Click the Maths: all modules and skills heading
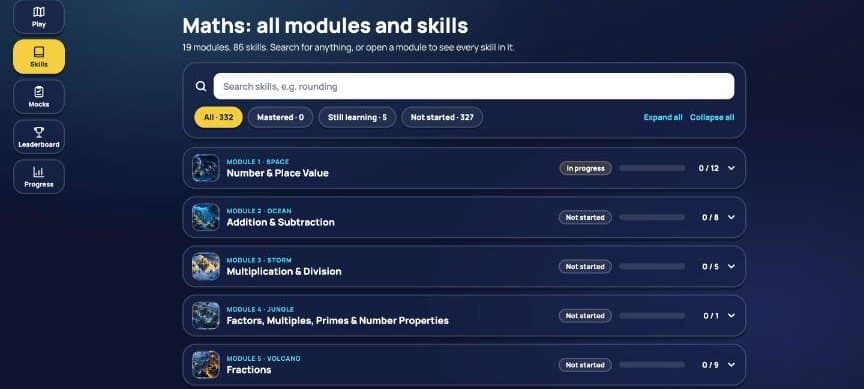 click(325, 25)
